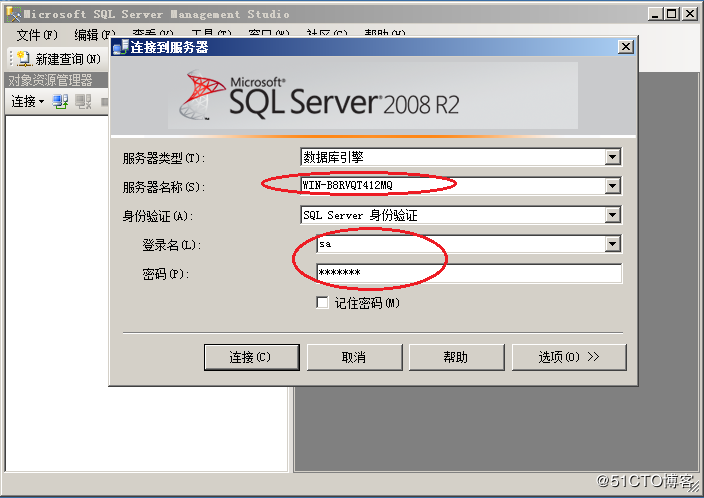
Task: Open the authentication dropdown arrow
Action: coord(612,215)
